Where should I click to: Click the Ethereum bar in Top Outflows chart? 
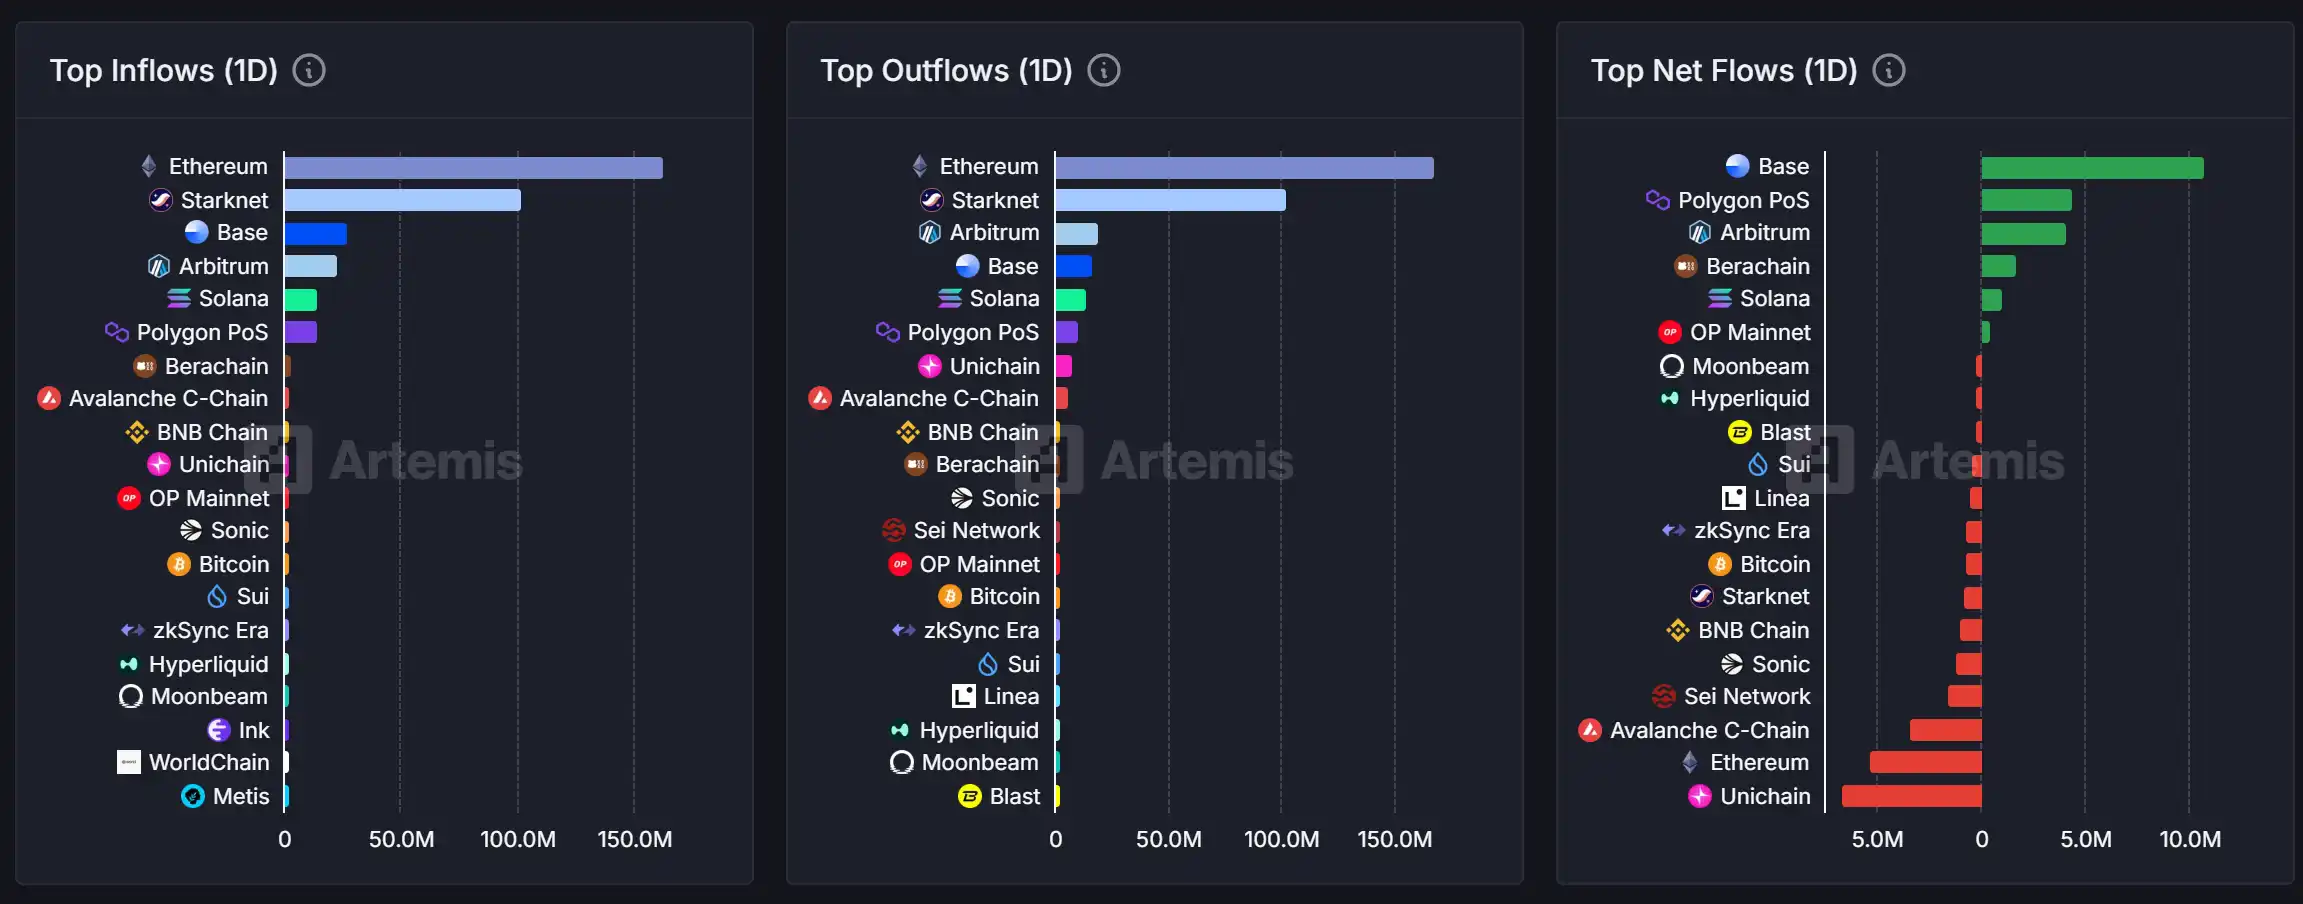click(x=1245, y=167)
